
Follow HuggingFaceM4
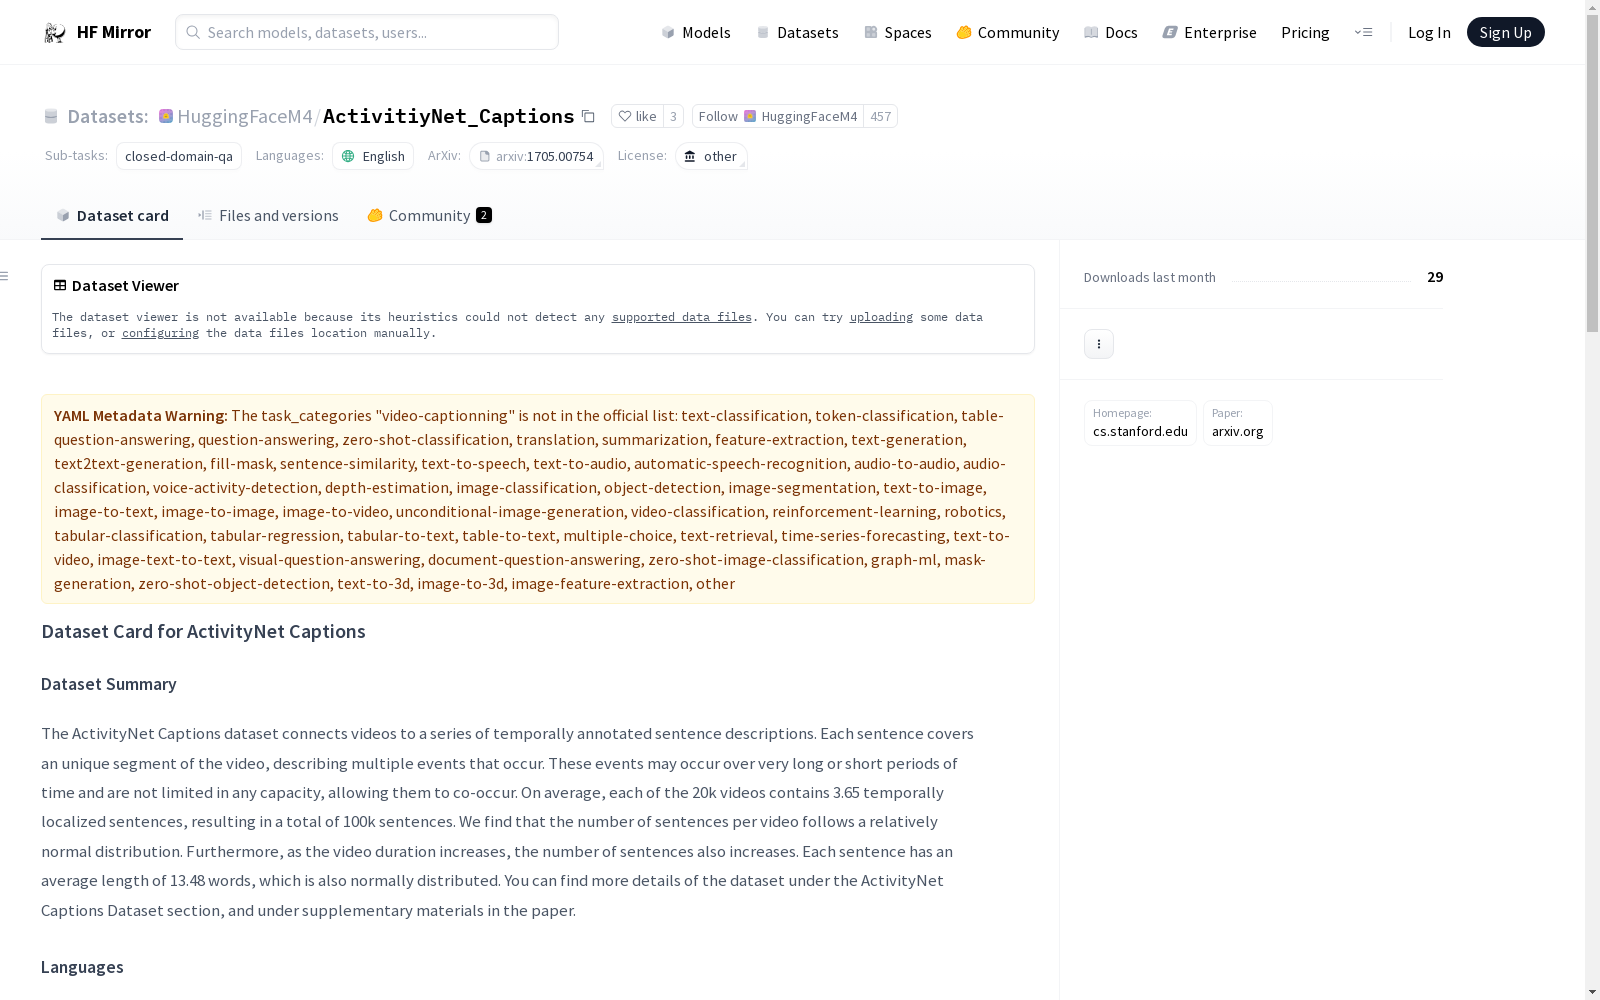(778, 116)
